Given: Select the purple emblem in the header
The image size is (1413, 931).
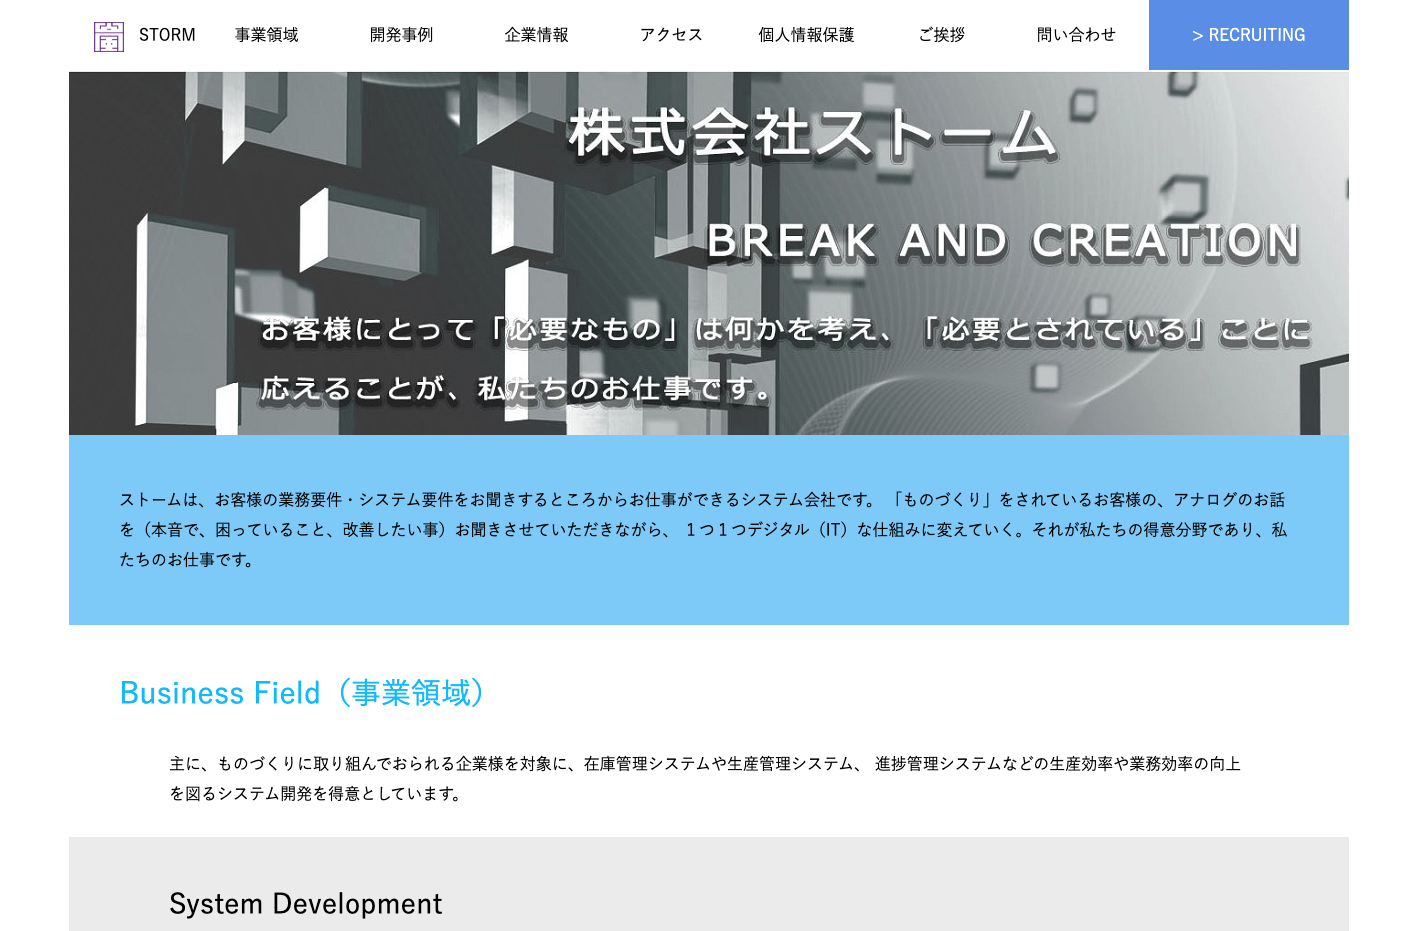Looking at the screenshot, I should click(x=108, y=35).
